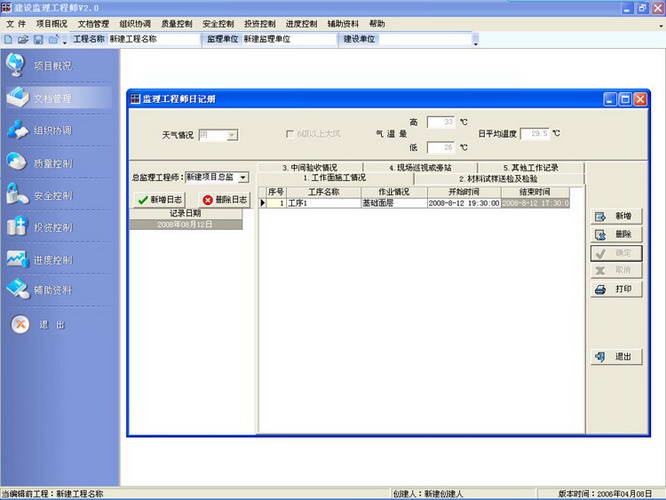Click the 2008-8-12 19:30:00 start time cell
The image size is (666, 500).
464,203
